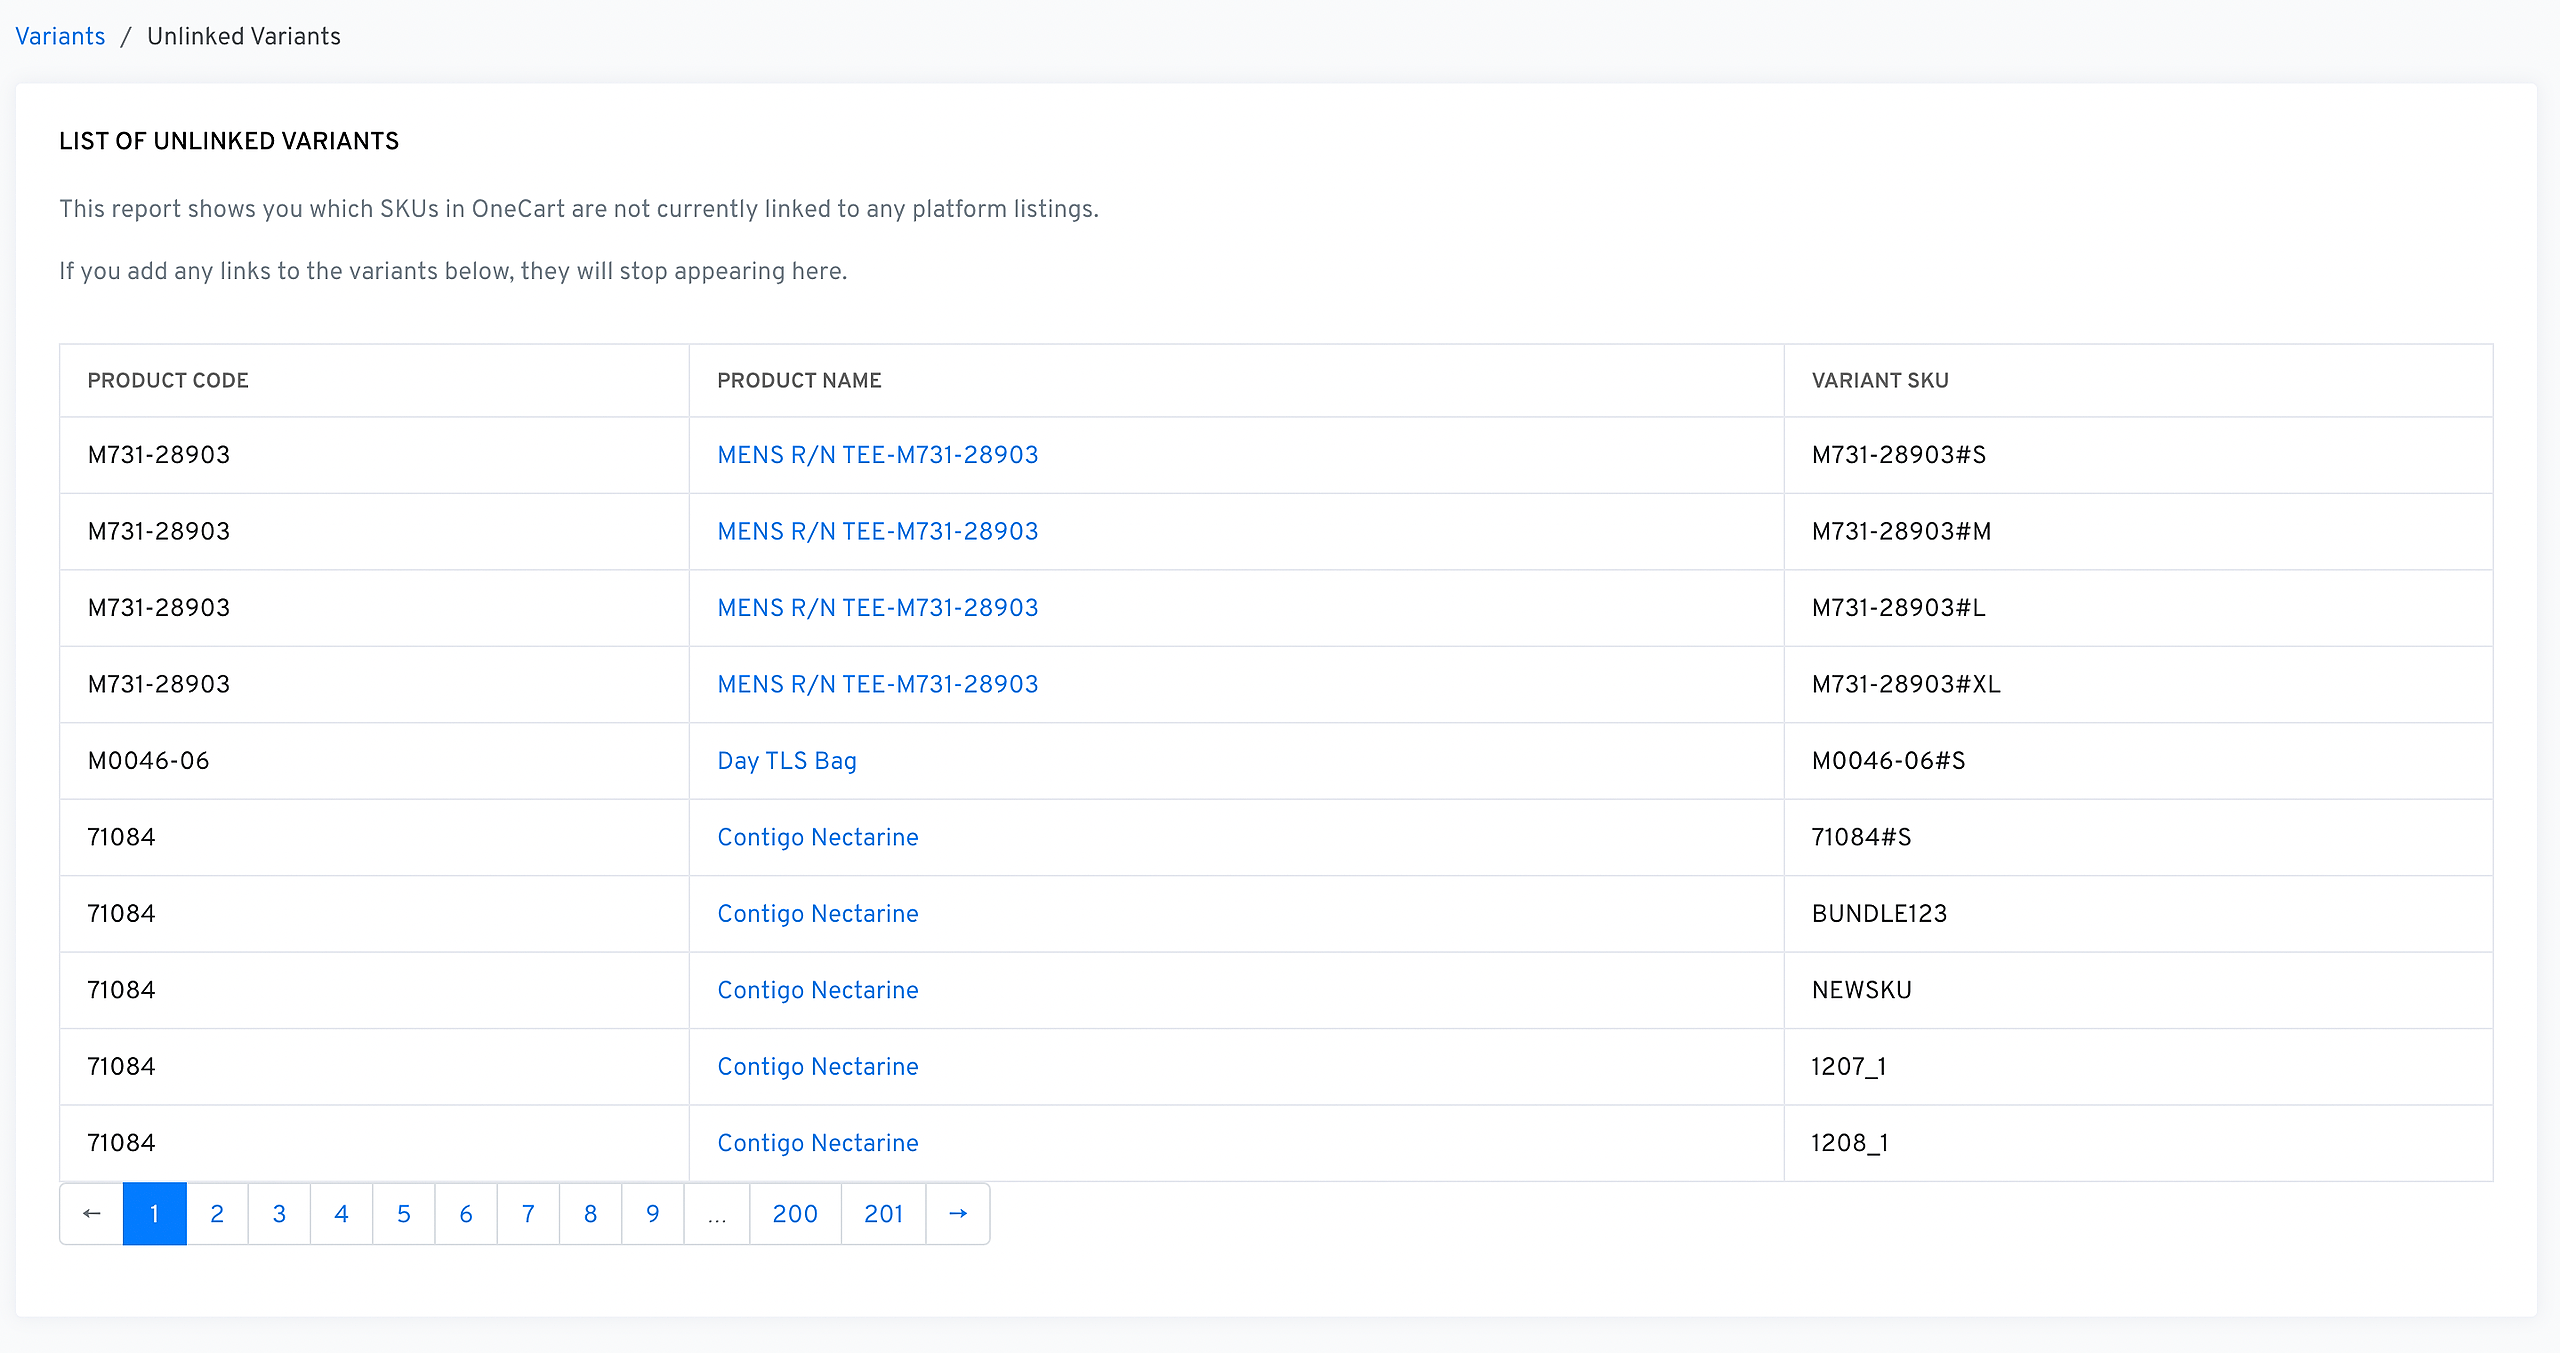Open the Variants breadcrumb link

pyautogui.click(x=60, y=36)
